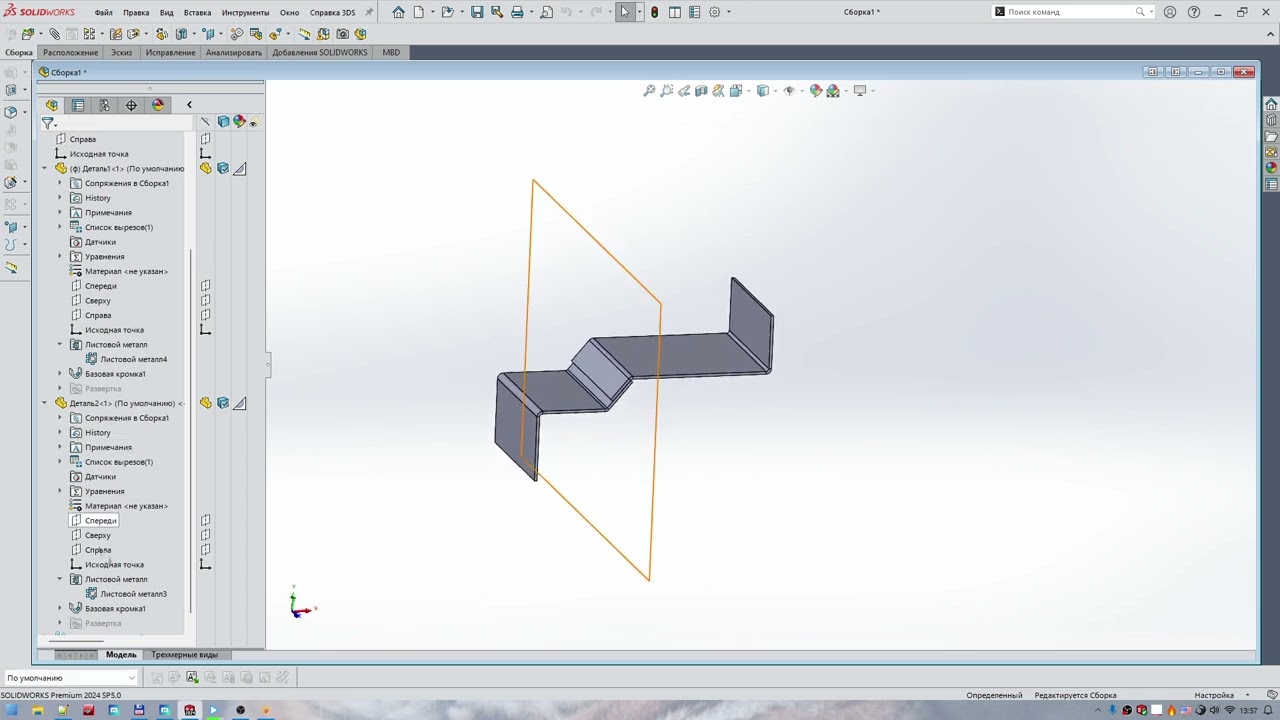The image size is (1280, 720).
Task: Expand Базовая кромка1 under Деталь2
Action: tap(59, 608)
